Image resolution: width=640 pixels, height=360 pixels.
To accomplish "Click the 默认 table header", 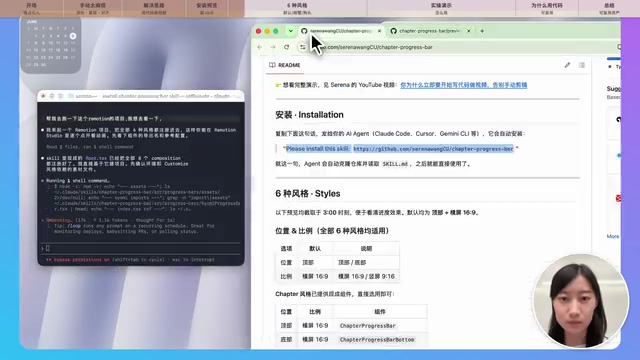I will [315, 249].
